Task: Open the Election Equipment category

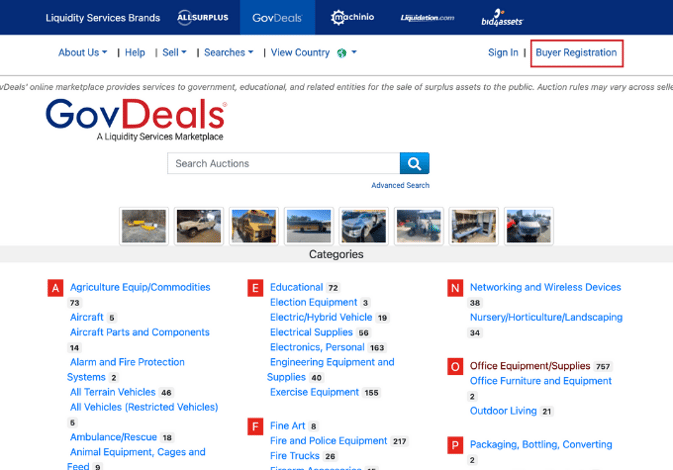Action: [x=313, y=302]
